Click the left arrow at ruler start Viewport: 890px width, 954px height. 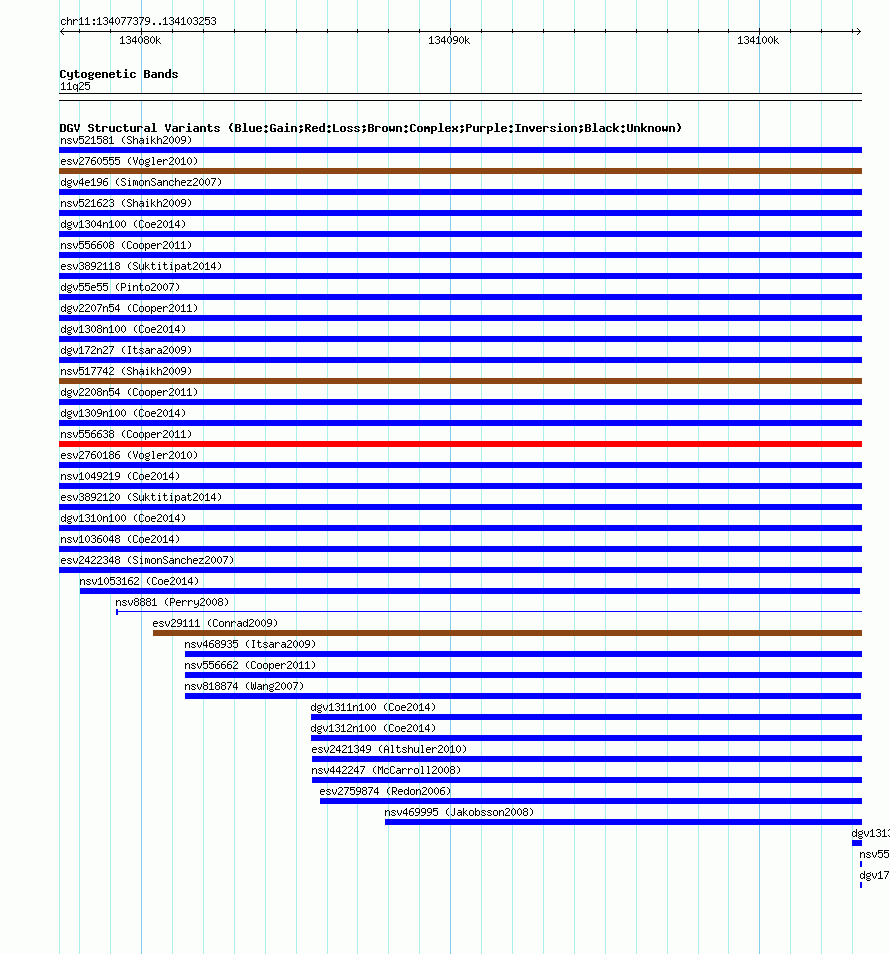pos(63,31)
